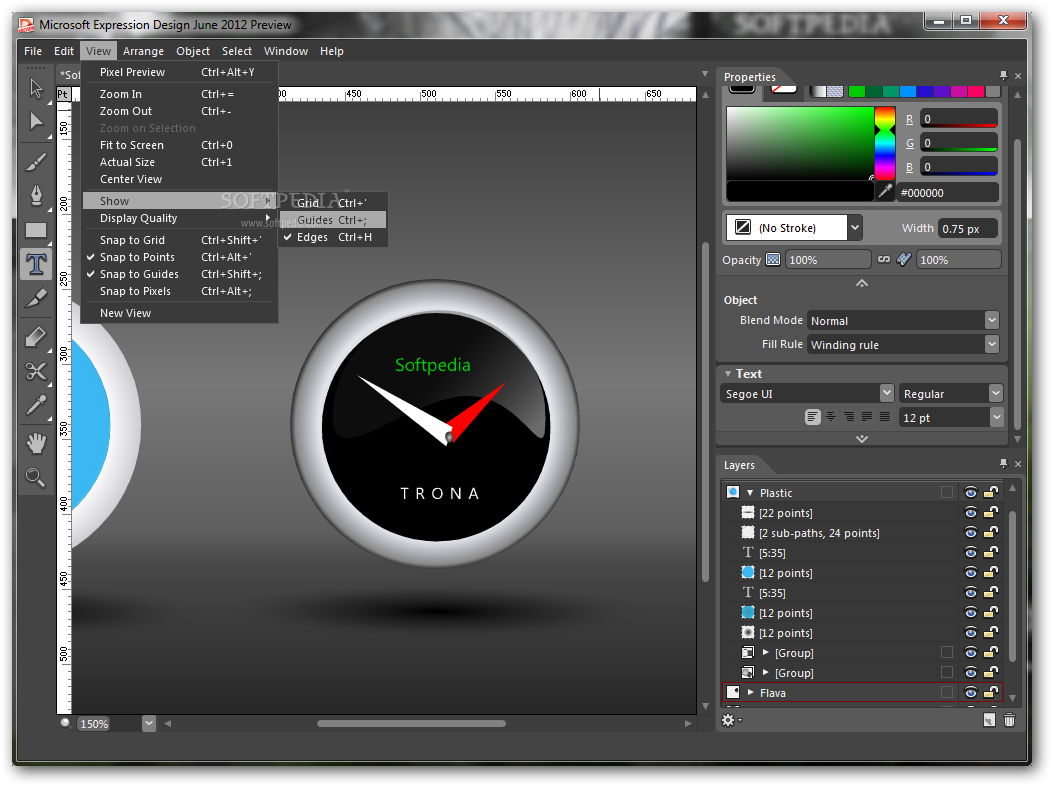Delete layer with trash icon
Viewport: 1052px width, 786px height.
click(1009, 720)
